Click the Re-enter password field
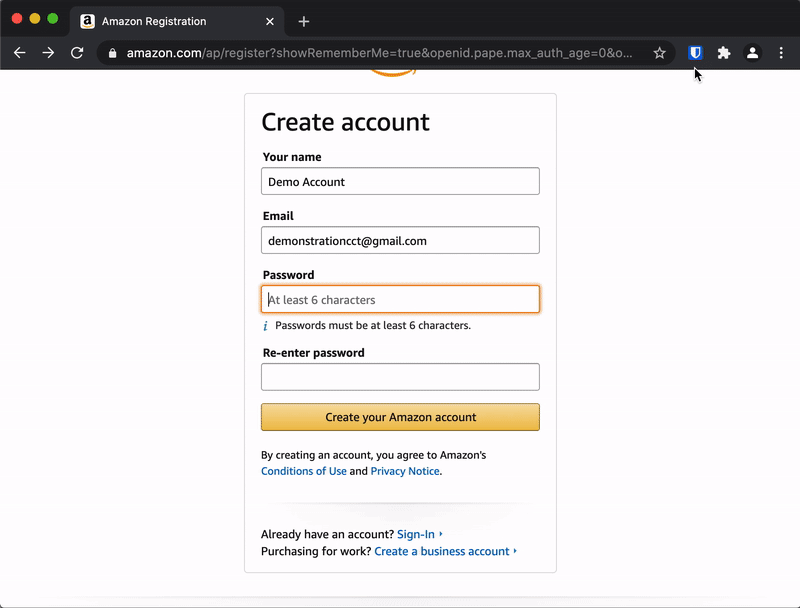This screenshot has width=800, height=608. pyautogui.click(x=400, y=377)
